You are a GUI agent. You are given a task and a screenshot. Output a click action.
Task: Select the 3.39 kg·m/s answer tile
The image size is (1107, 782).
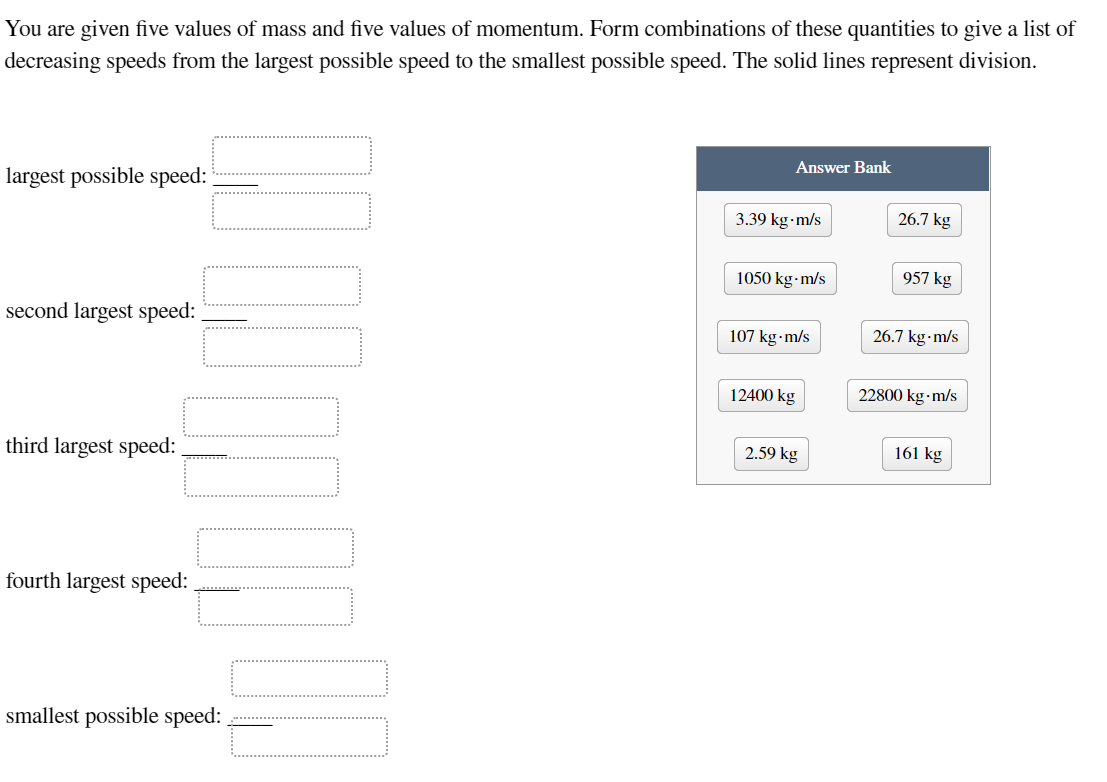point(778,220)
